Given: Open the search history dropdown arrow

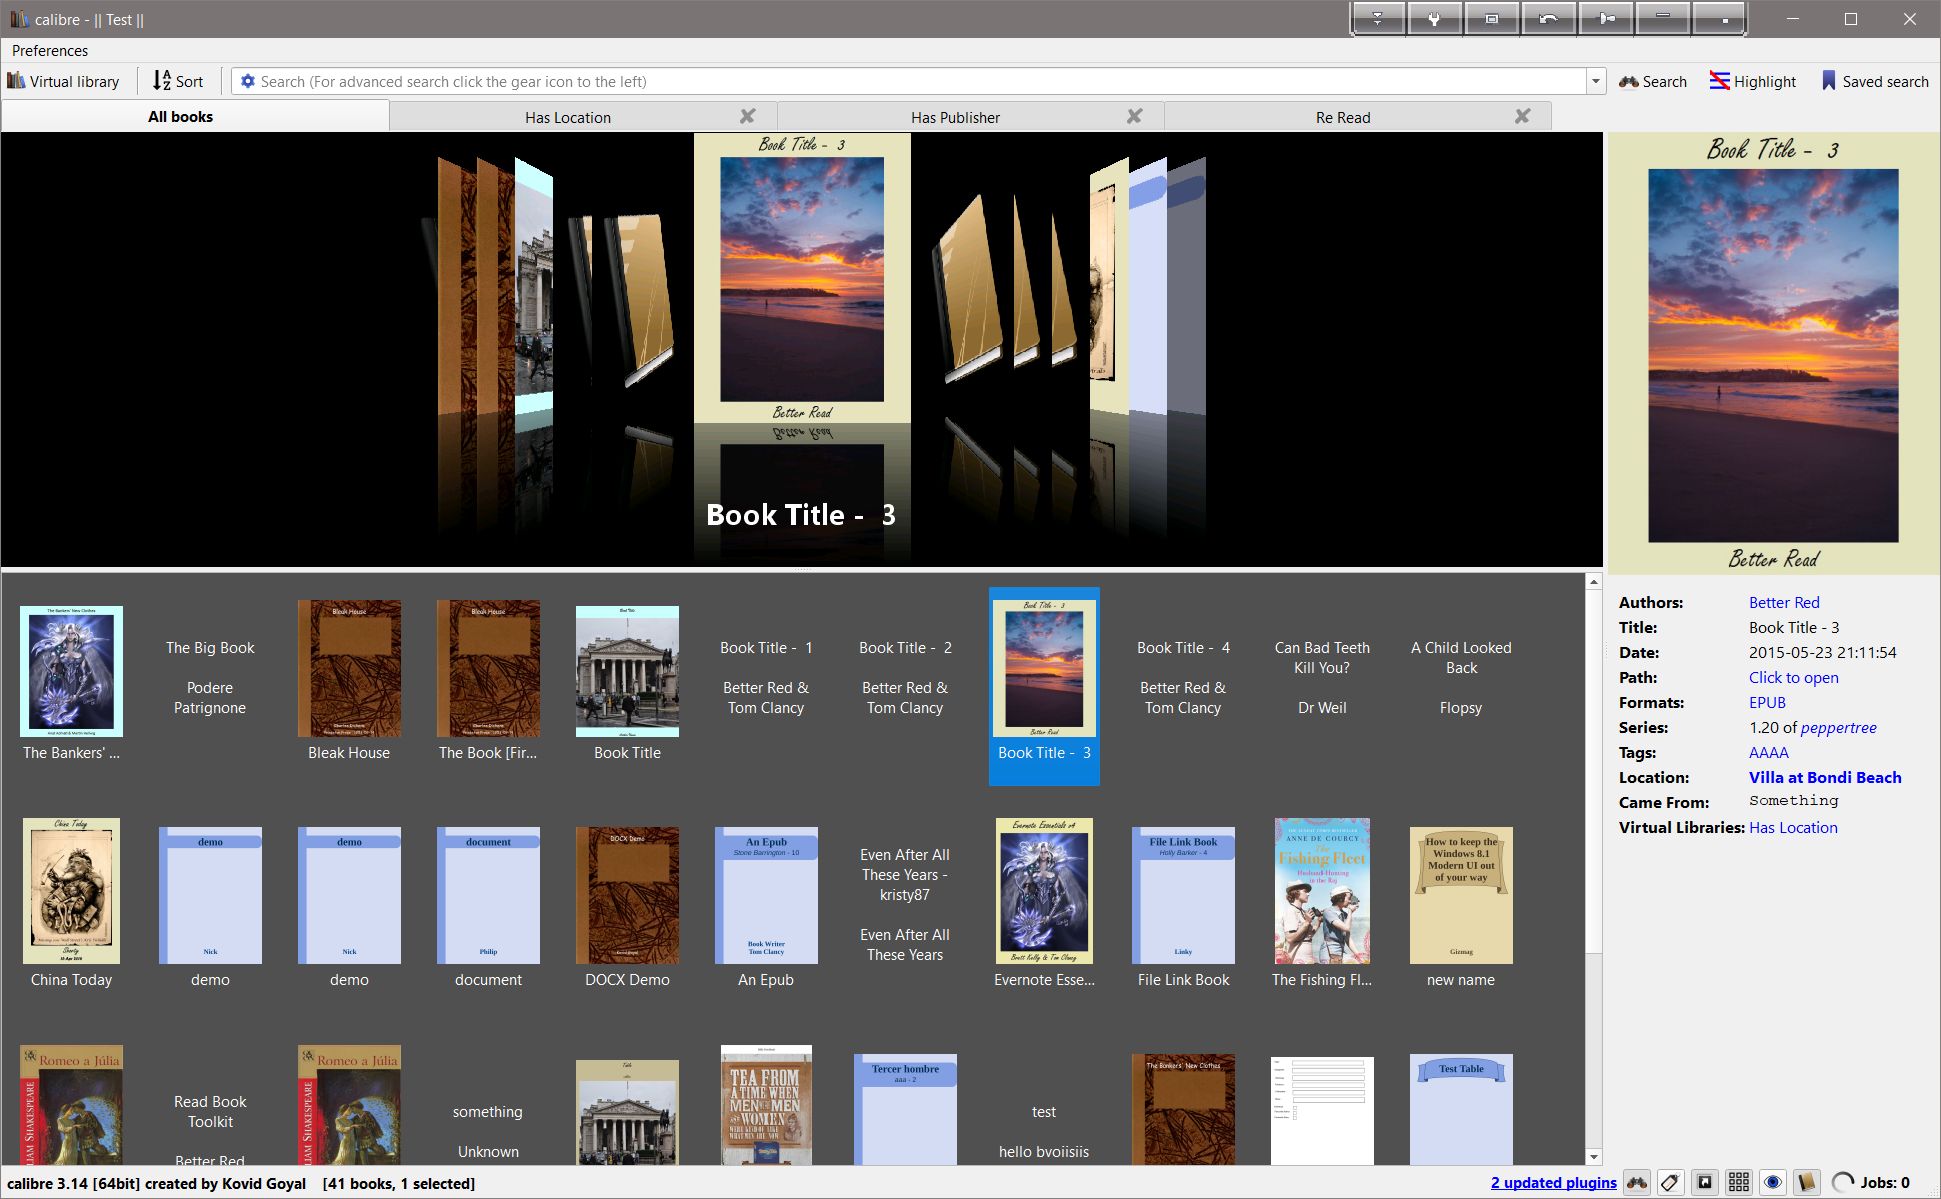Looking at the screenshot, I should [x=1596, y=81].
